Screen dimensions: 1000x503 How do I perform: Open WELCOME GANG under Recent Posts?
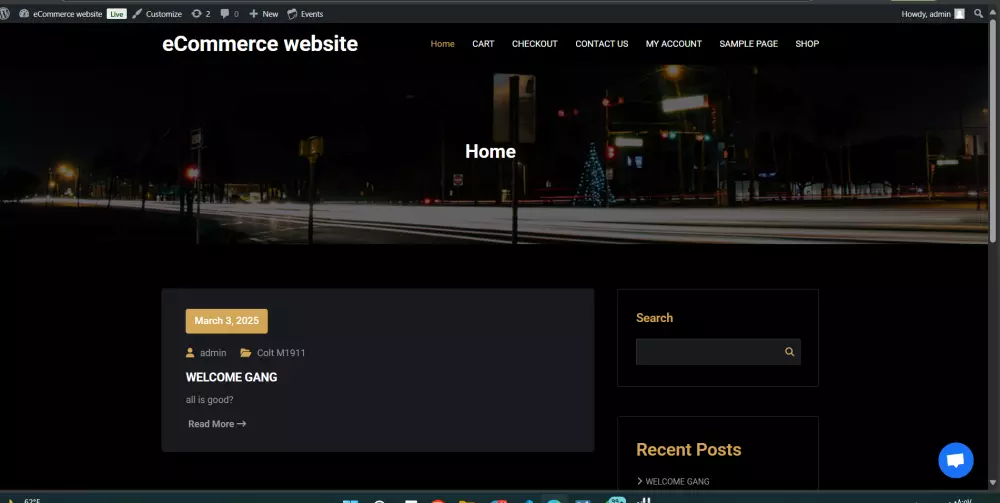coord(677,481)
